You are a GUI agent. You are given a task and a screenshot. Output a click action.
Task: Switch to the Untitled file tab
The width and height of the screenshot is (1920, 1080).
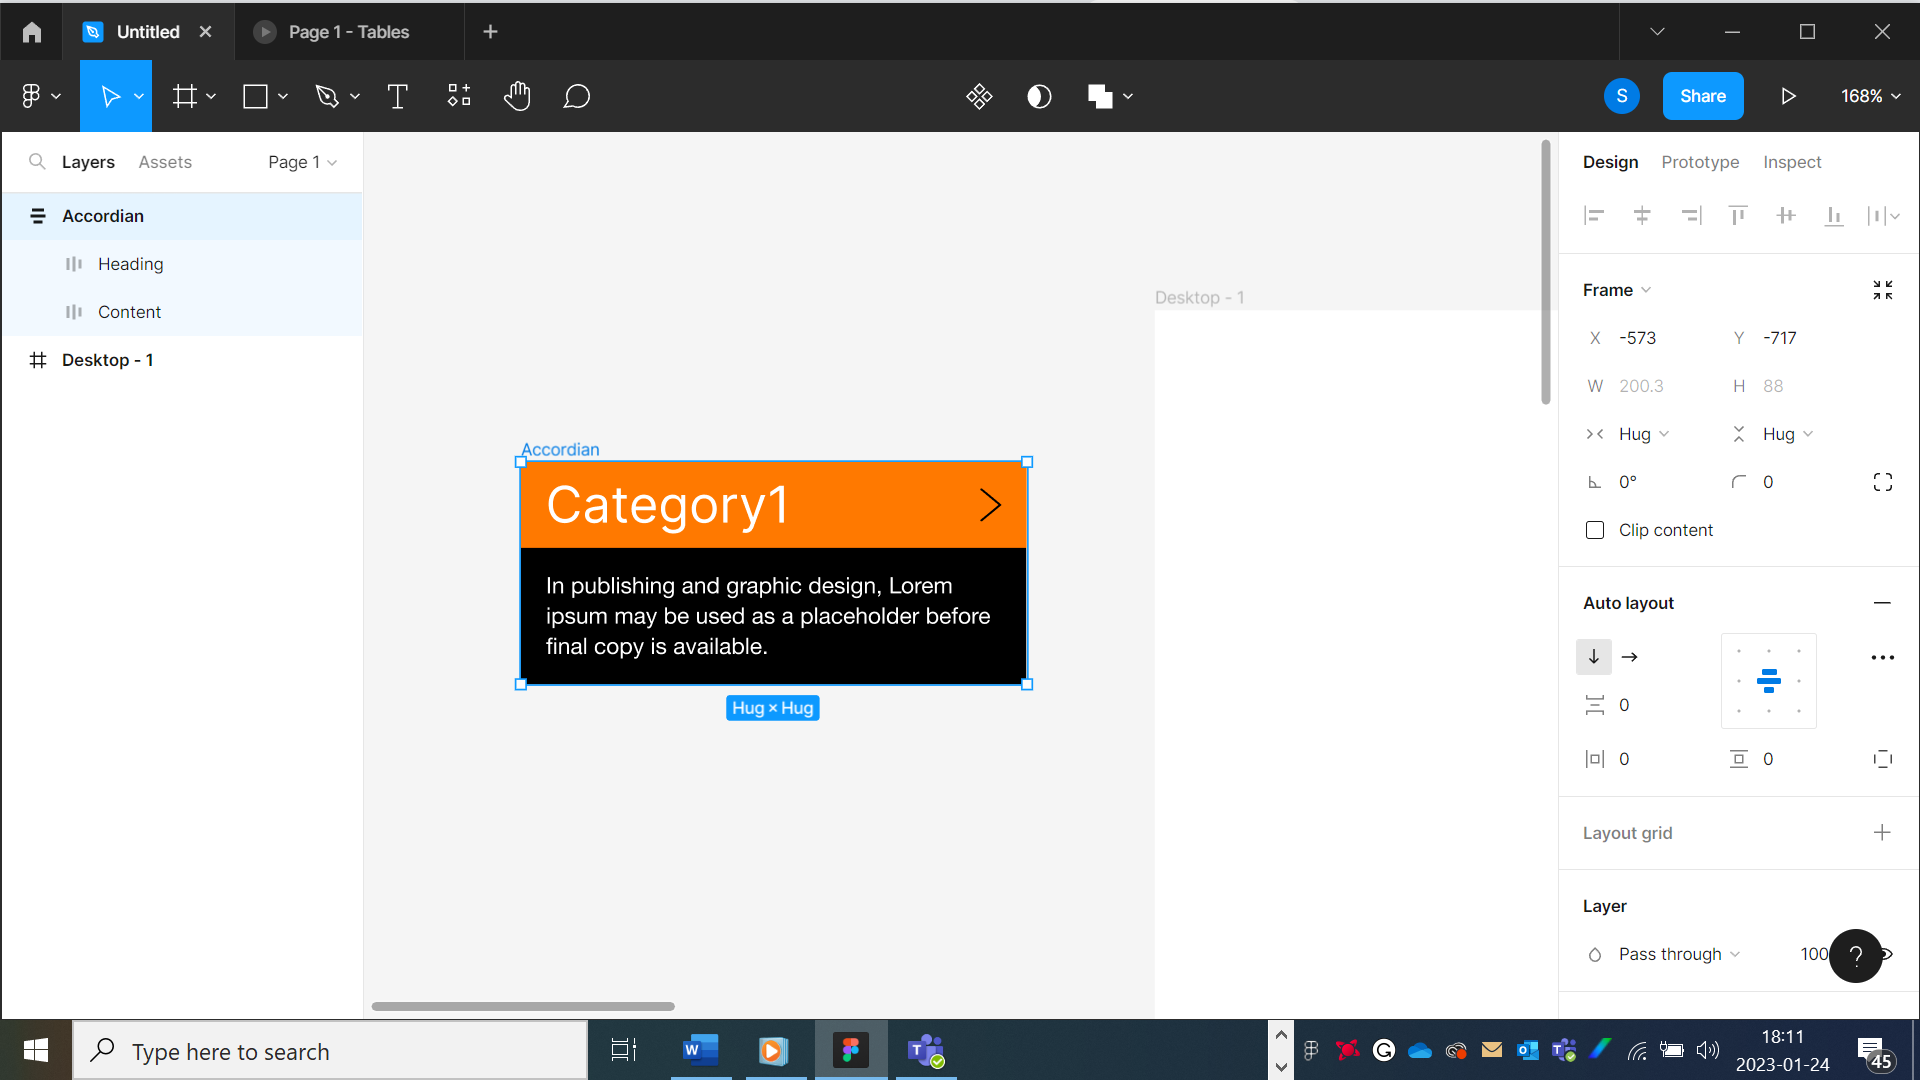click(x=148, y=32)
